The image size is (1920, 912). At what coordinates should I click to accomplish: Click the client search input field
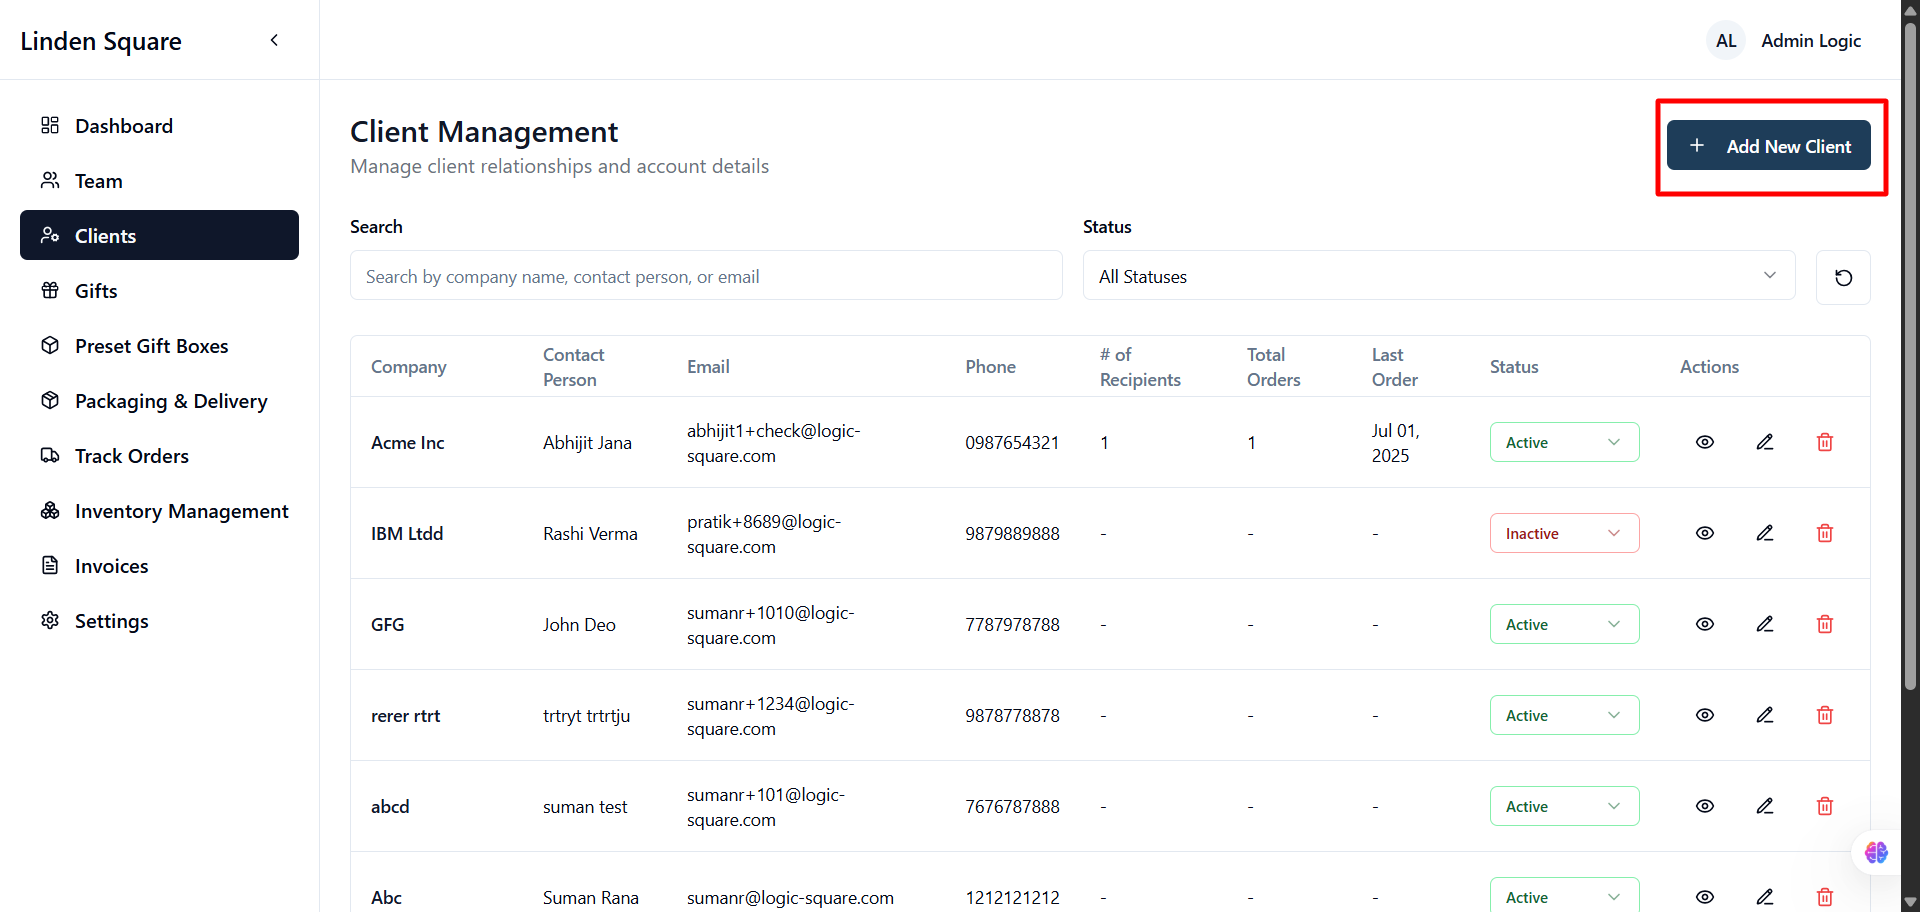point(706,276)
